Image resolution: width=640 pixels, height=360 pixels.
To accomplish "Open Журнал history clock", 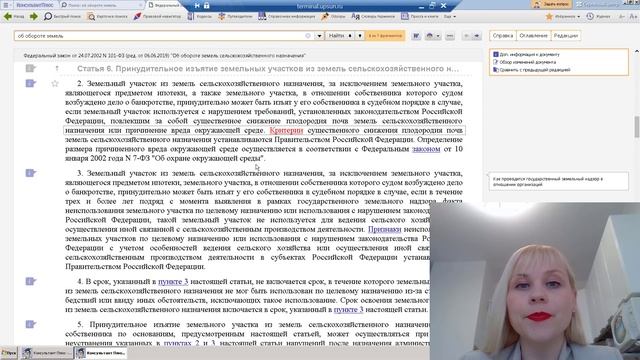I will coord(598,16).
